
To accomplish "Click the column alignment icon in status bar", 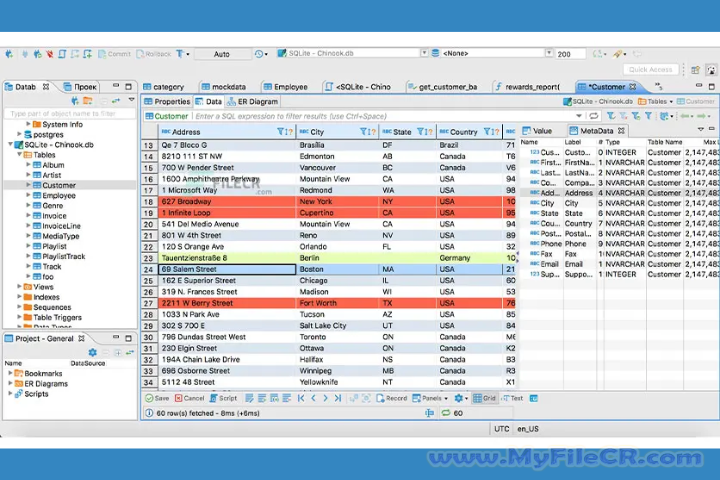I will pyautogui.click(x=429, y=413).
